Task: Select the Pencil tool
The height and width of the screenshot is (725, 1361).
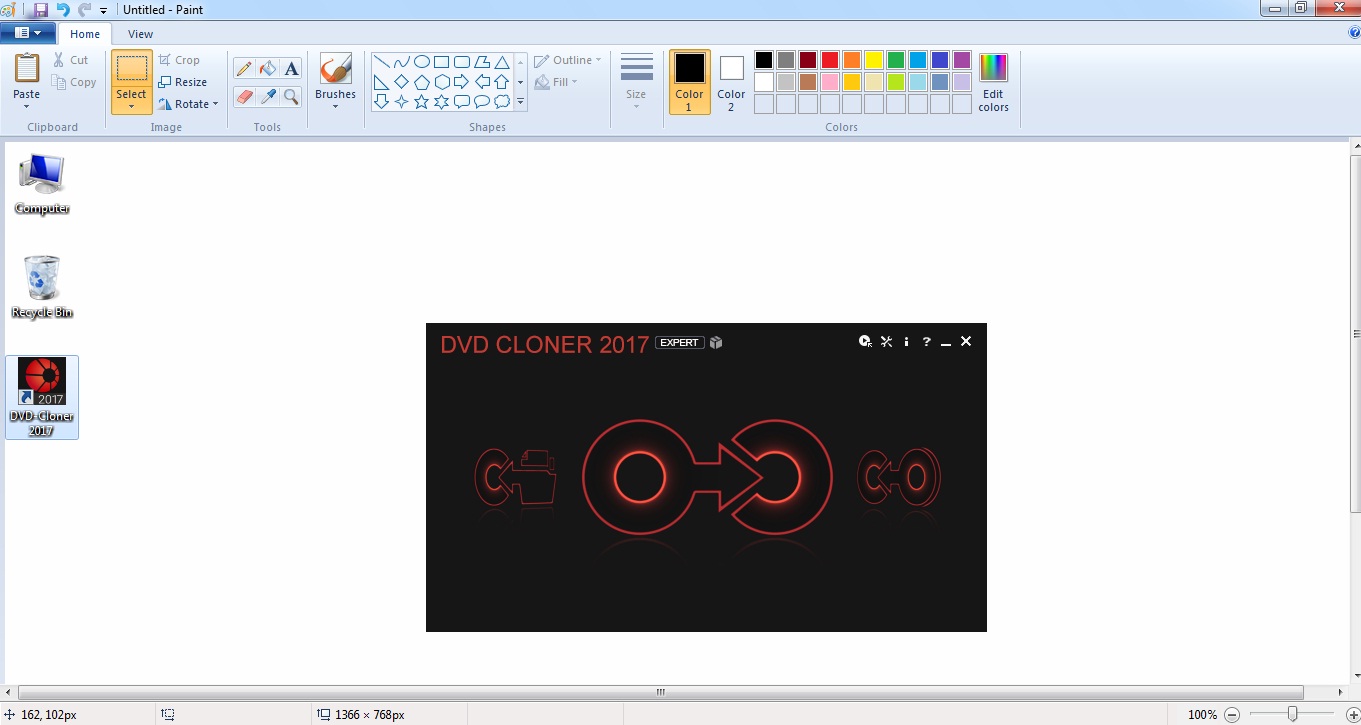Action: [243, 68]
